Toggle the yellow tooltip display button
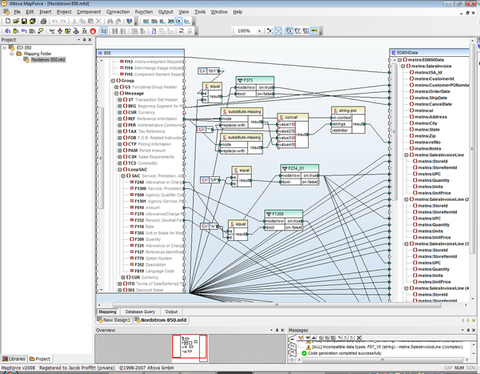This screenshot has height=374, width=480. click(314, 31)
